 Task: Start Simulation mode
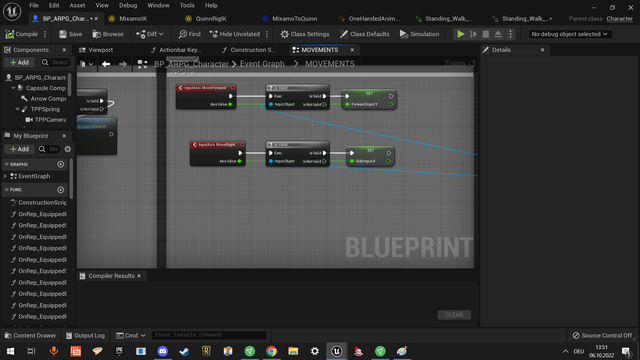point(420,34)
